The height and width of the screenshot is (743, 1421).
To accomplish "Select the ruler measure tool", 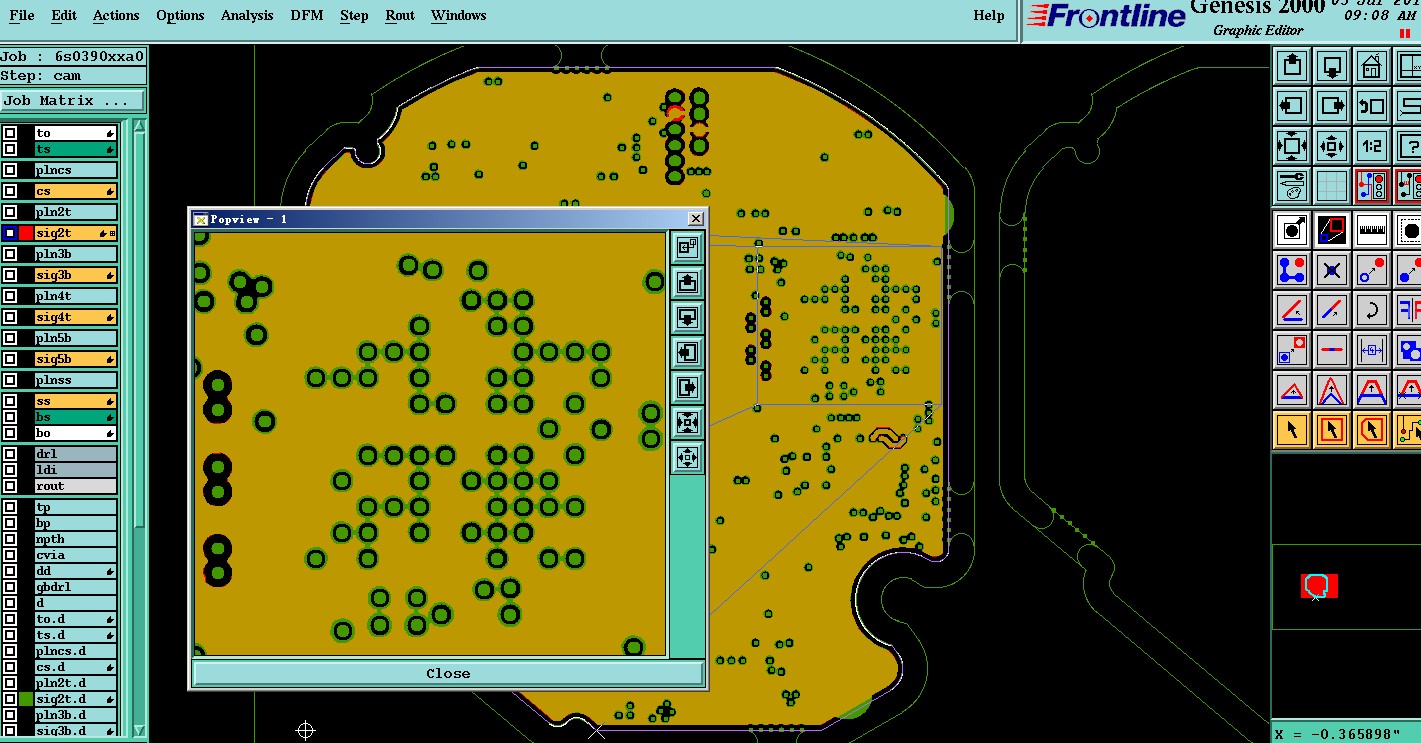I will (x=1371, y=230).
